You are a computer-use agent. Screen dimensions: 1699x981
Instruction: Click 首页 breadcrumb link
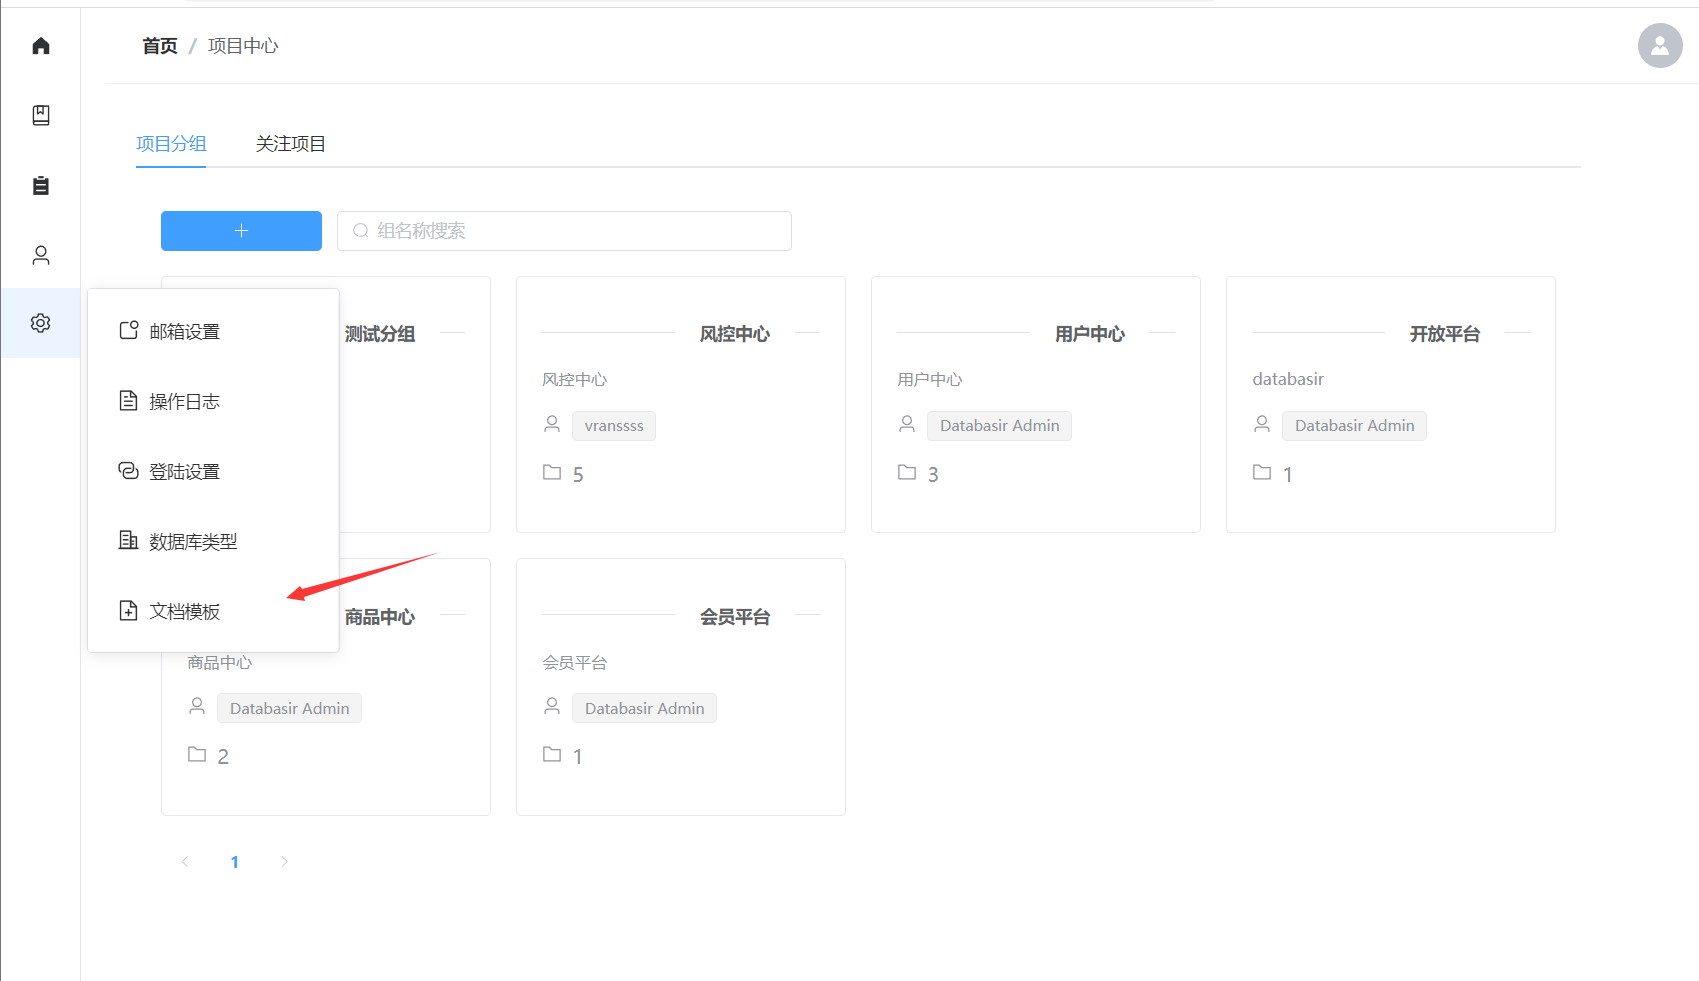point(160,46)
